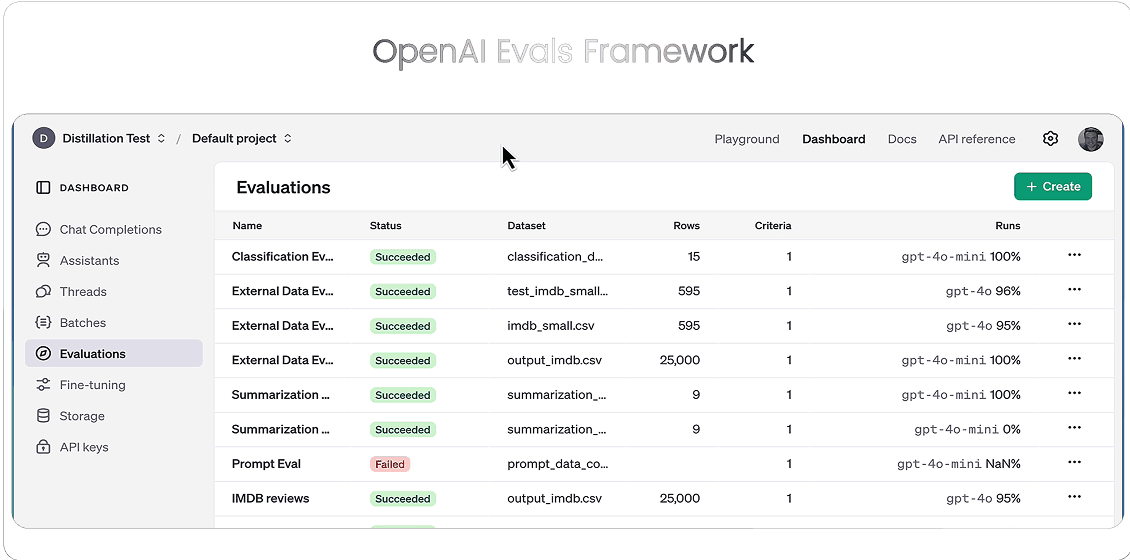This screenshot has width=1130, height=560.
Task: Select Storage in the sidebar
Action: coord(114,415)
